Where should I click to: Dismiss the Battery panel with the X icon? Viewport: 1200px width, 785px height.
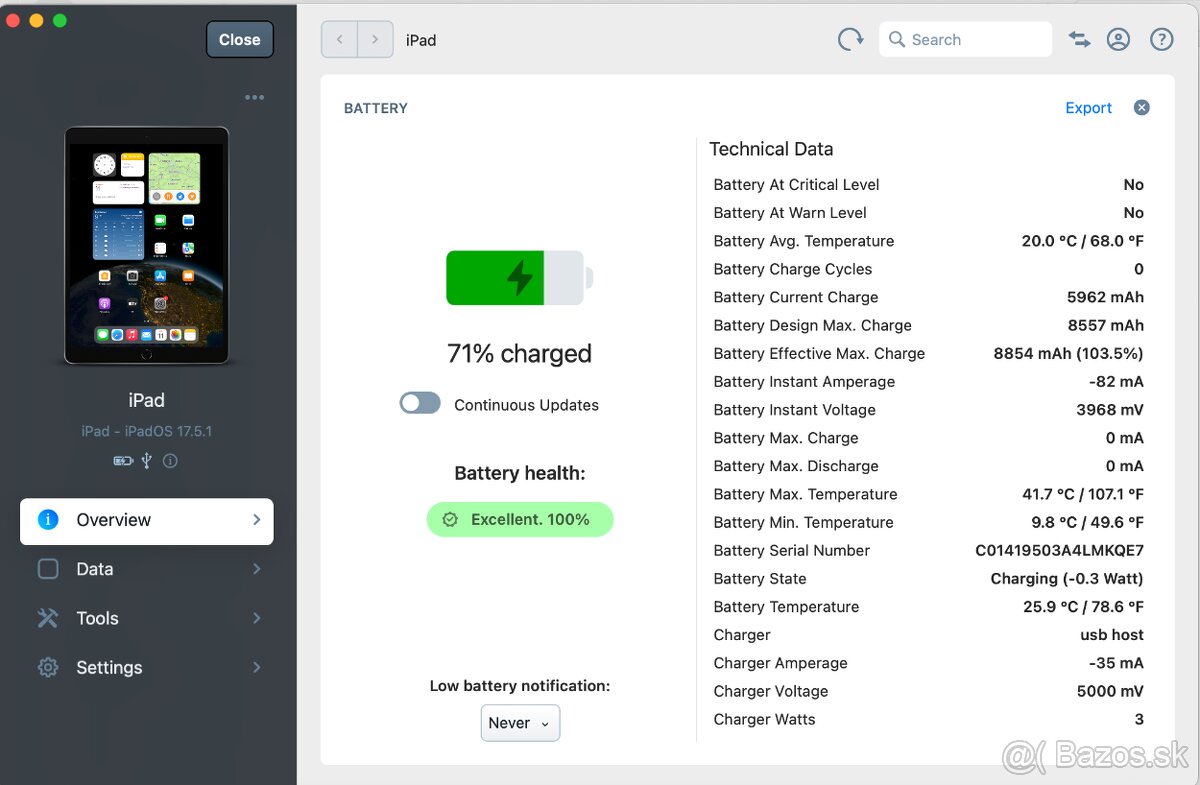point(1141,108)
